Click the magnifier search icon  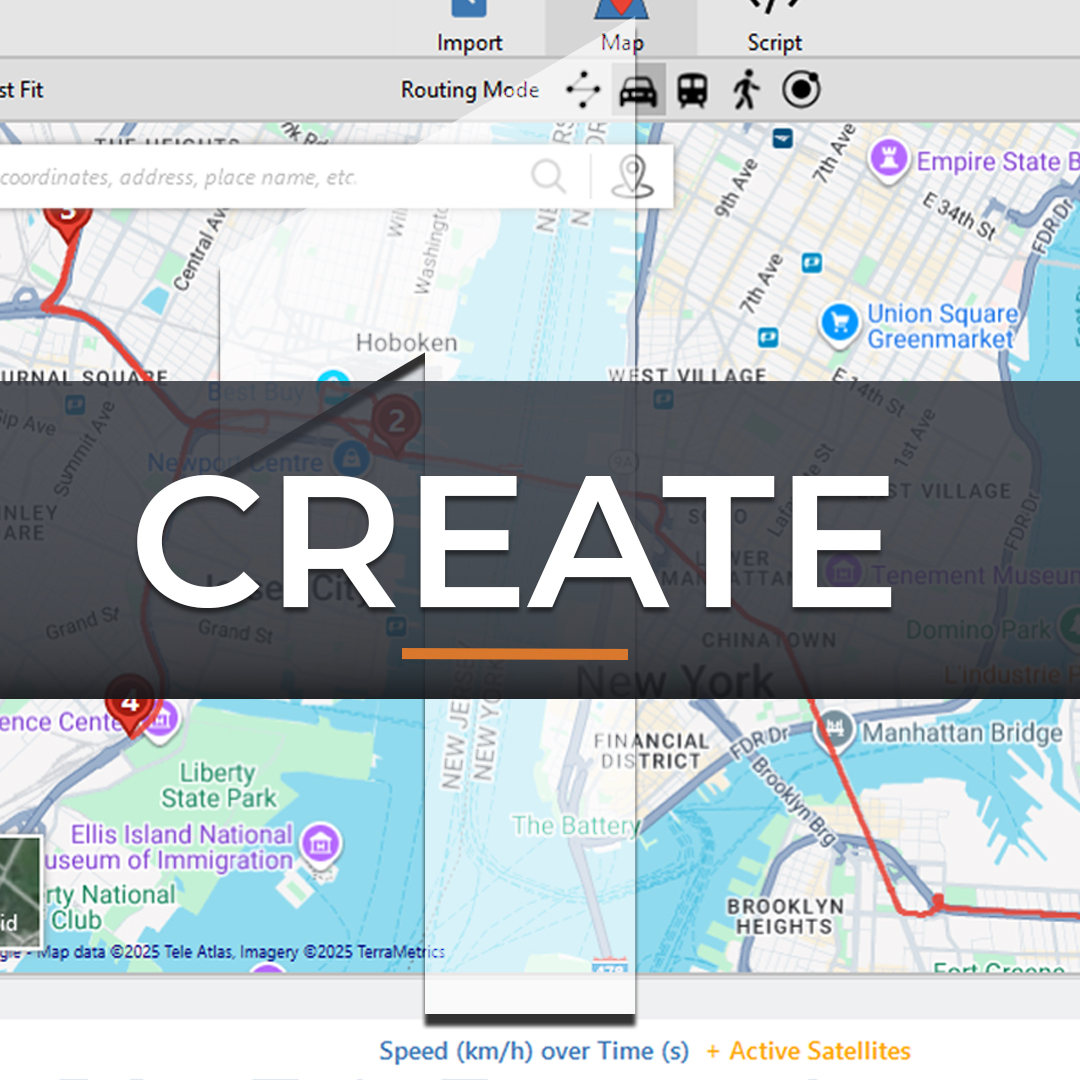click(x=548, y=177)
